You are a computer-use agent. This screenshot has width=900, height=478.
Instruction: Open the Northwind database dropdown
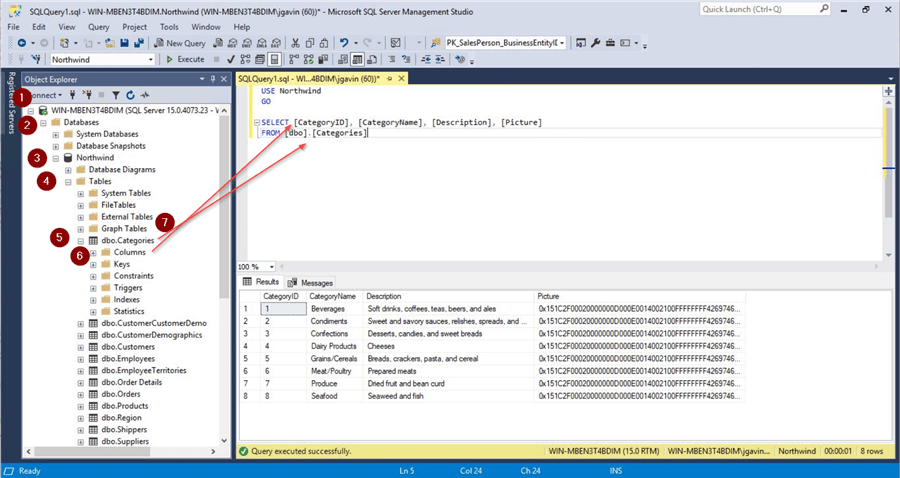(150, 60)
